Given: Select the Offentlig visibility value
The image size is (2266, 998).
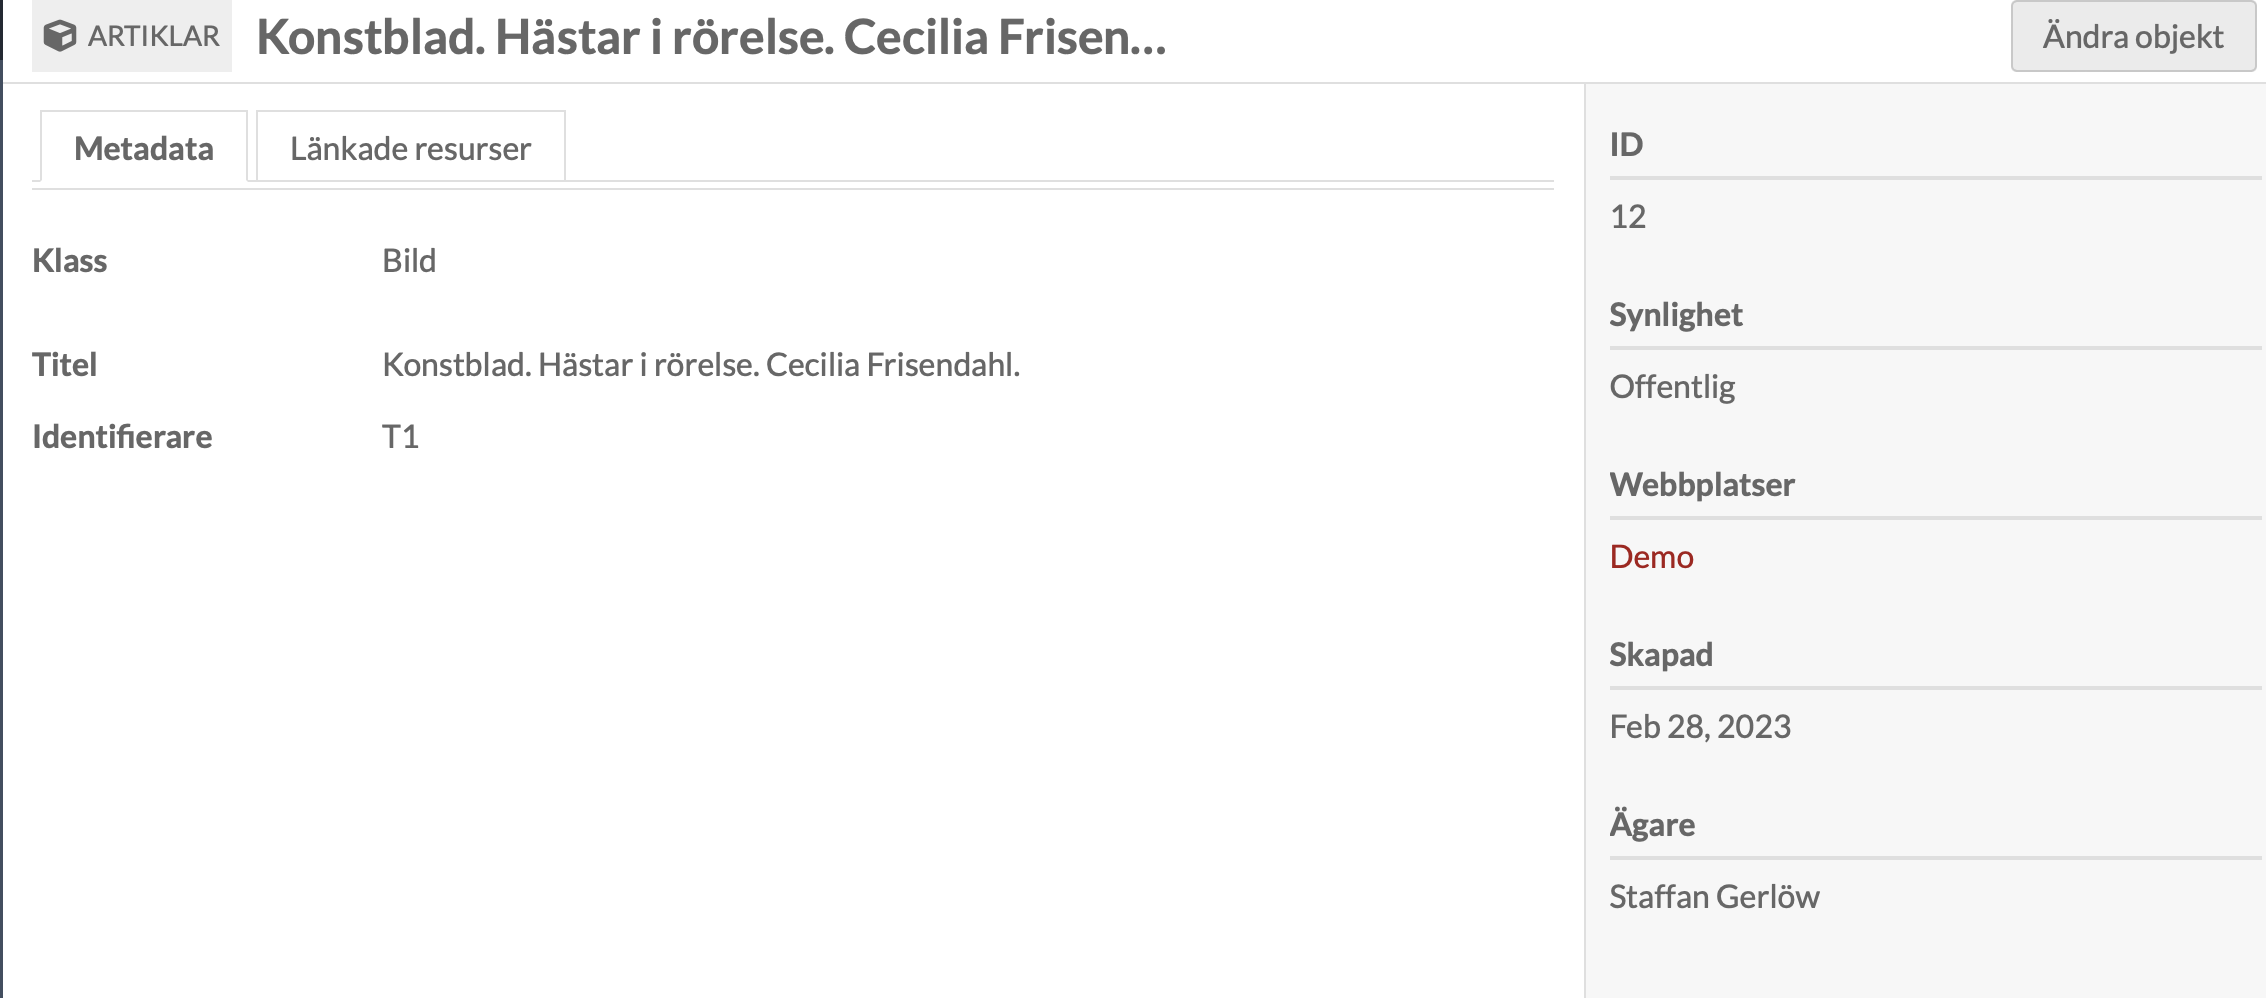Looking at the screenshot, I should (1672, 387).
